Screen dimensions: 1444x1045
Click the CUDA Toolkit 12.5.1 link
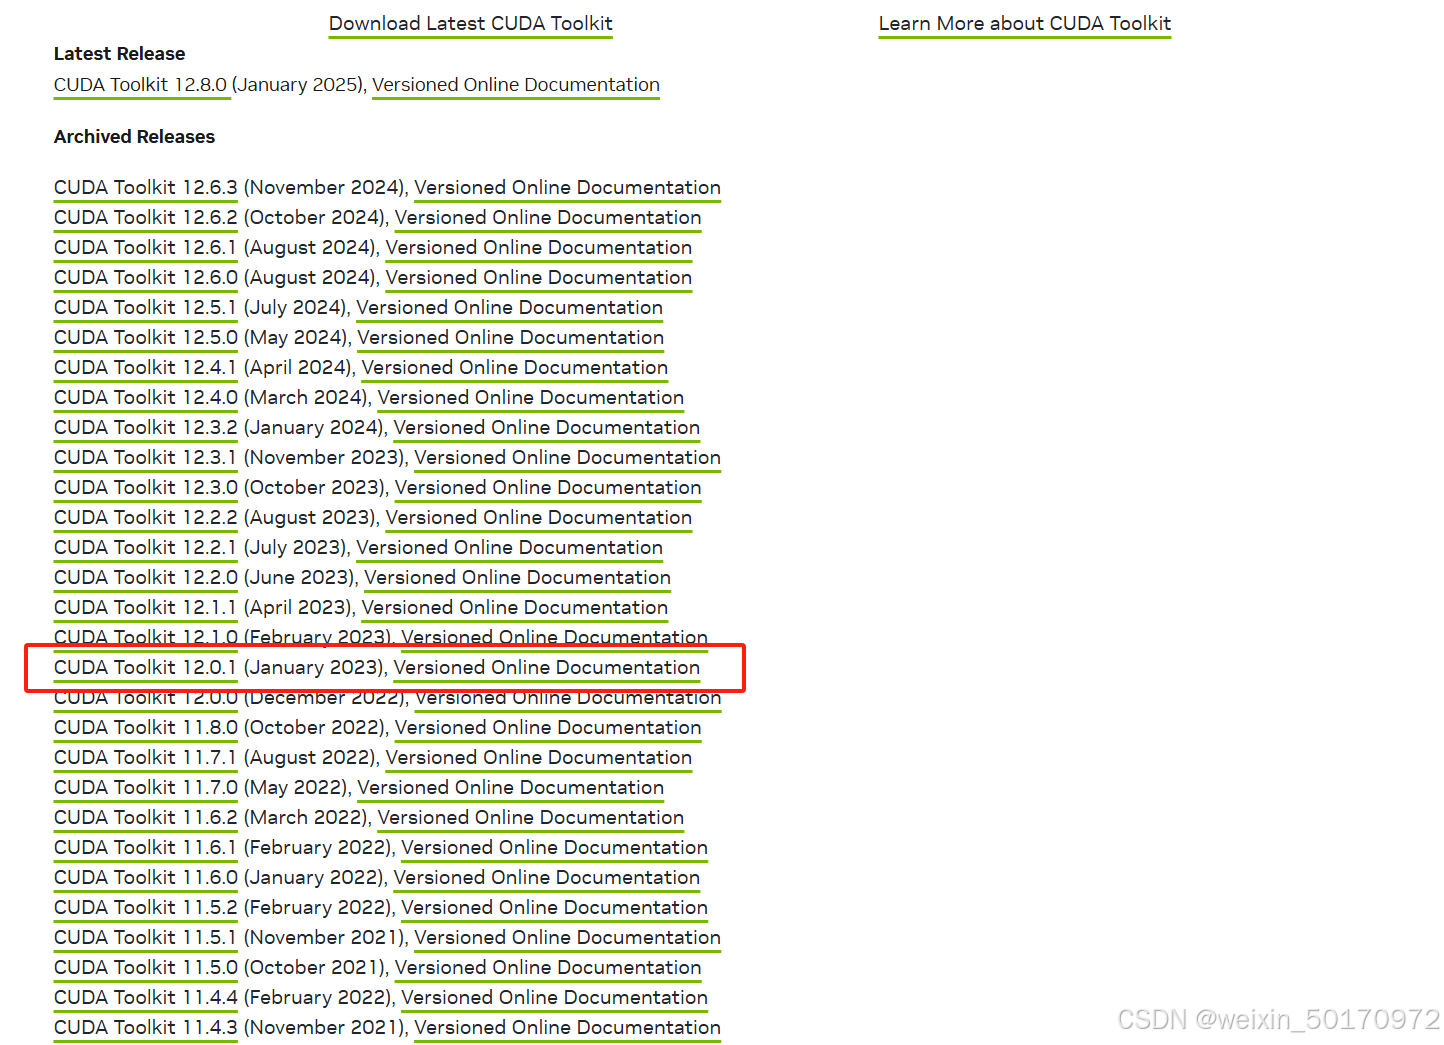coord(146,307)
